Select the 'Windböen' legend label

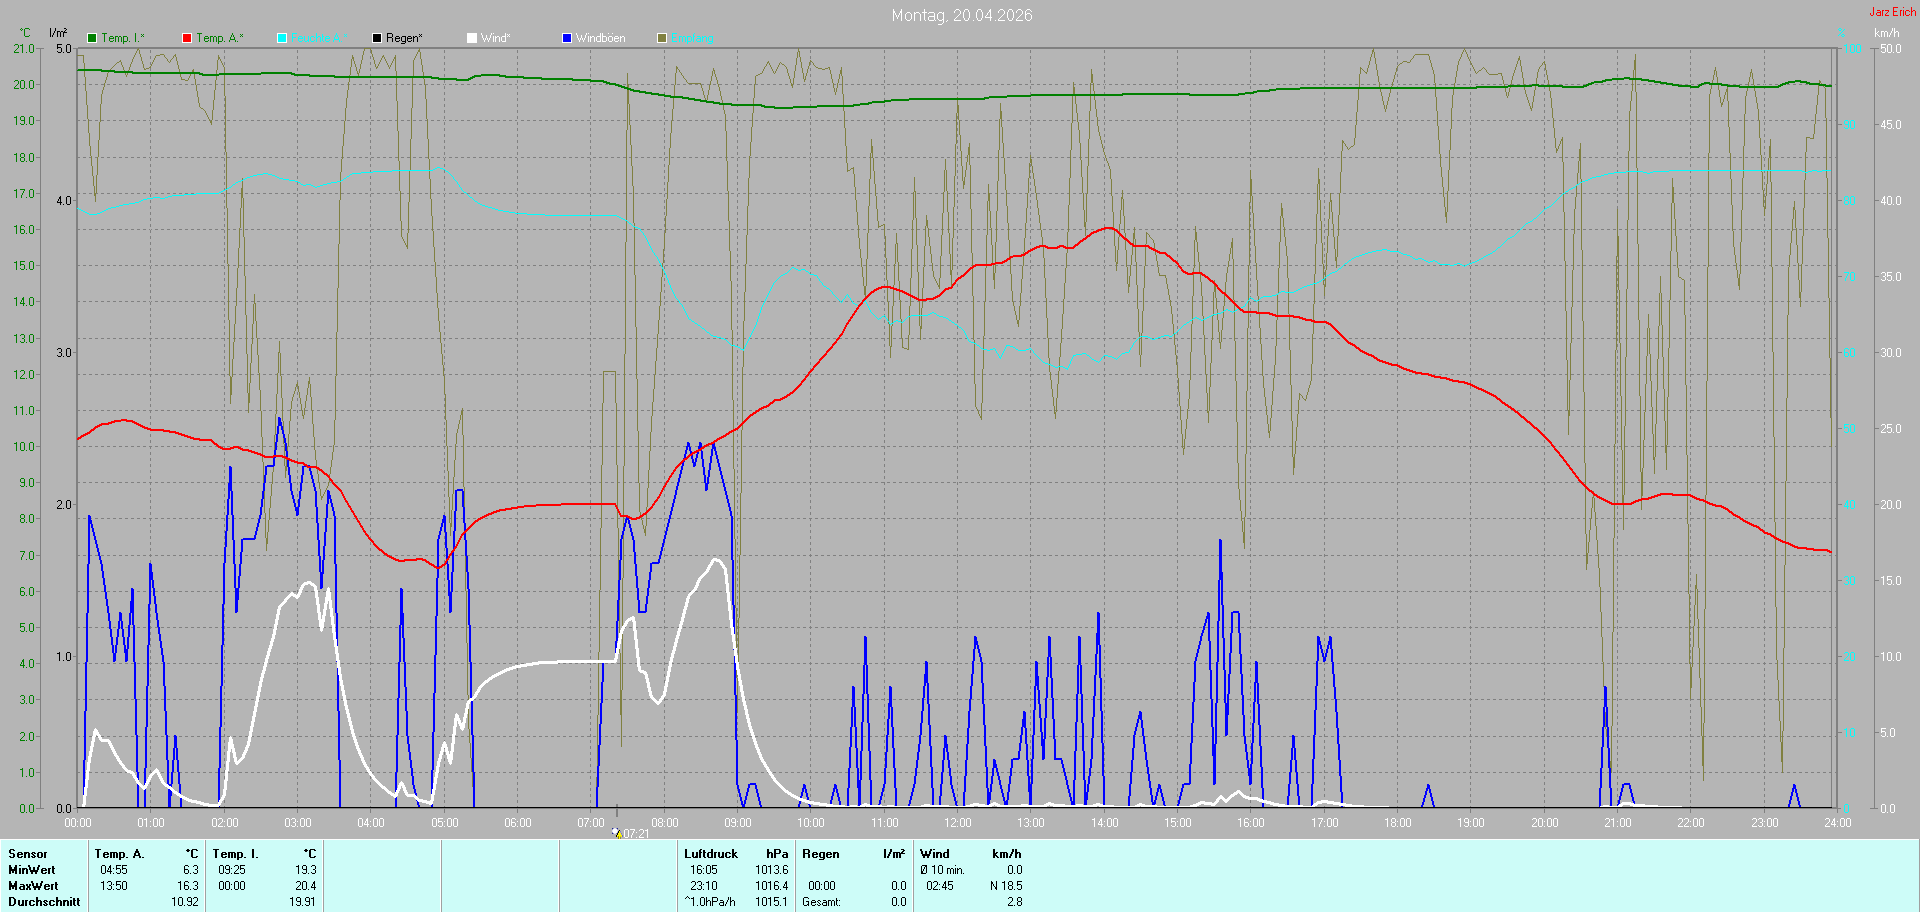pos(601,38)
